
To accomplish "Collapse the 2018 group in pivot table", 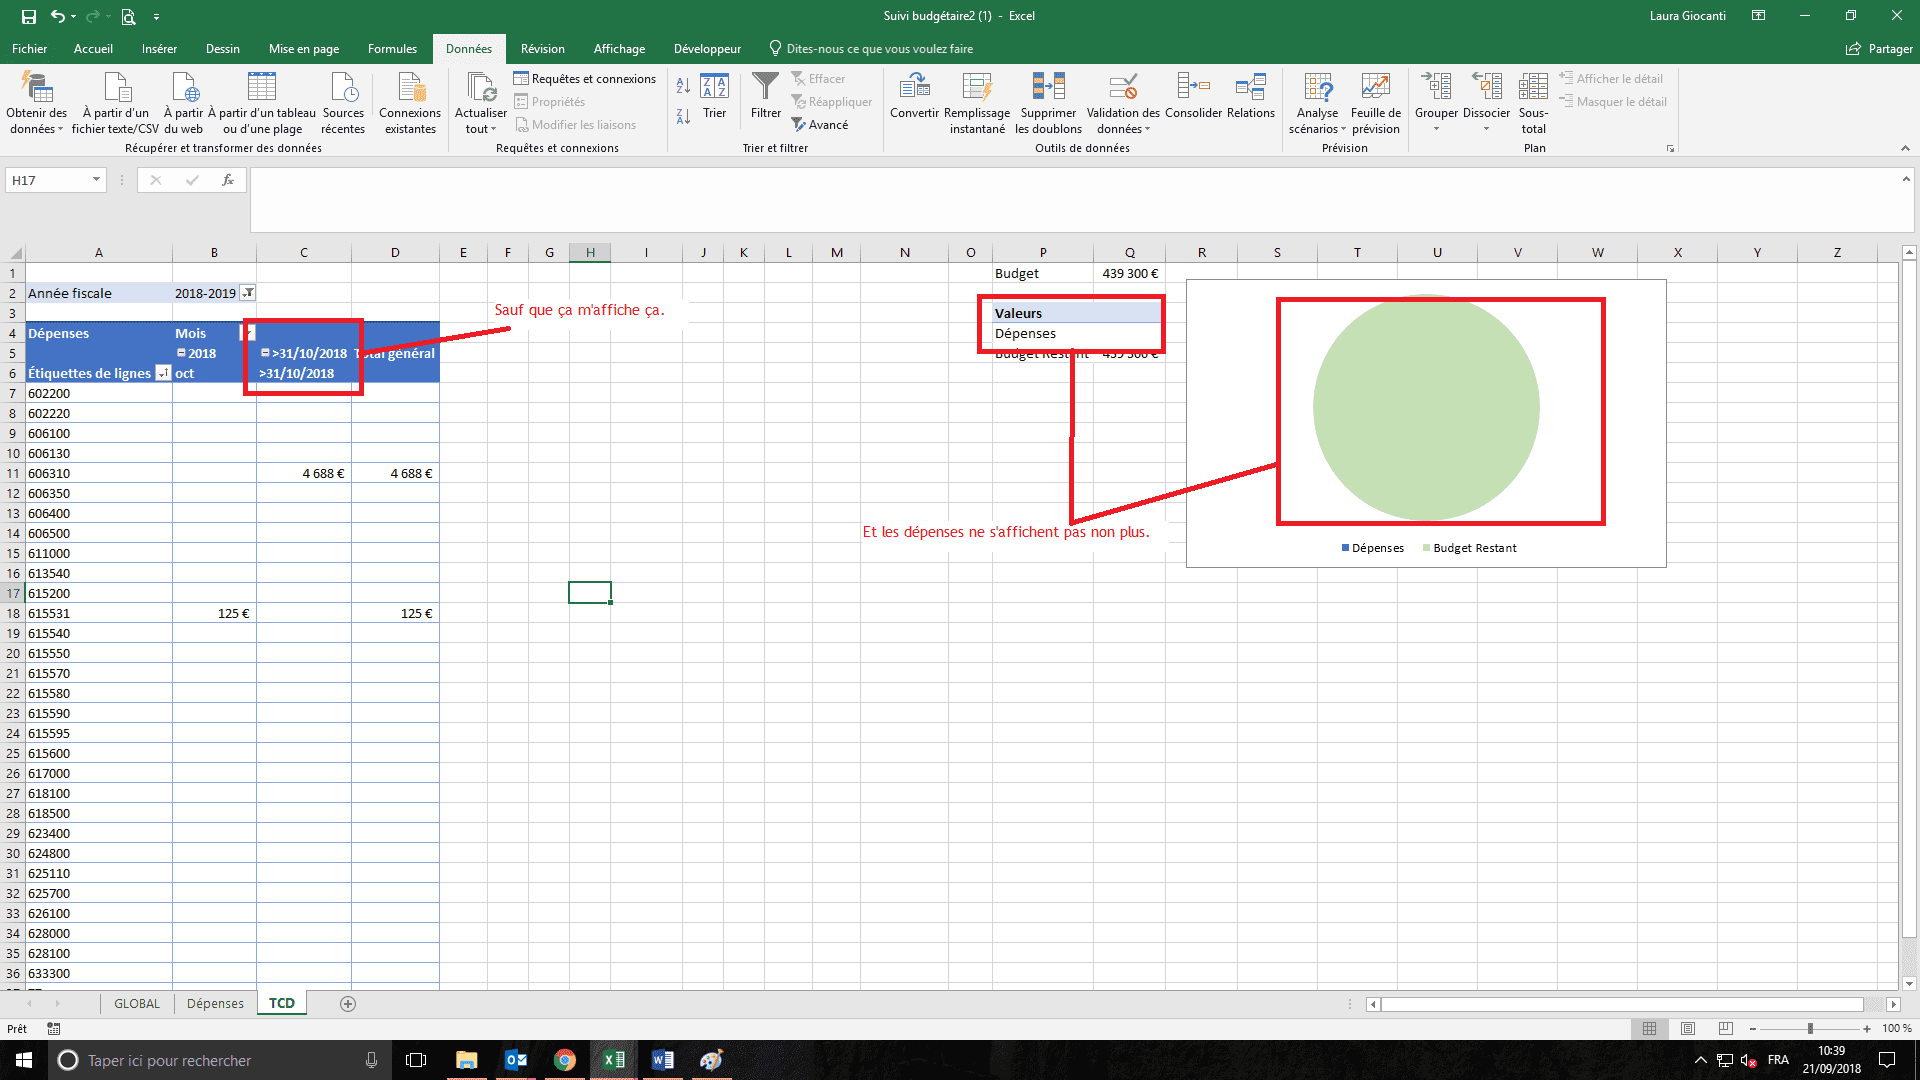I will tap(181, 353).
